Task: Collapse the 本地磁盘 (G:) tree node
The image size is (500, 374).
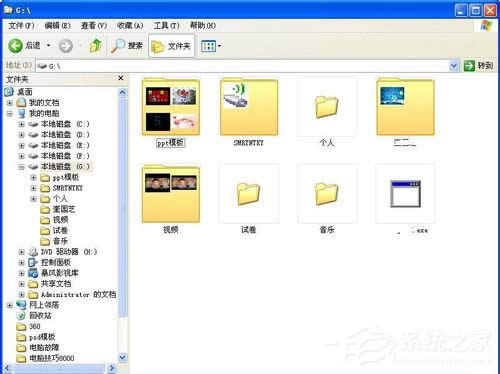Action: tap(22, 167)
